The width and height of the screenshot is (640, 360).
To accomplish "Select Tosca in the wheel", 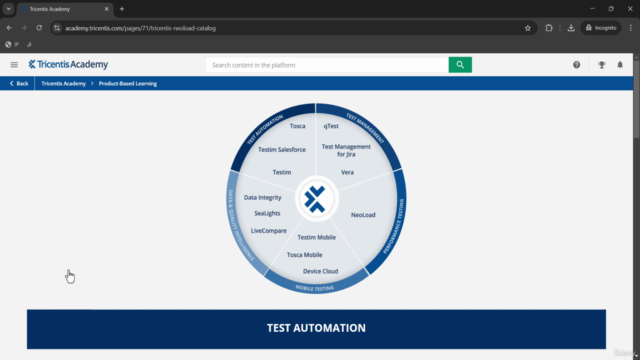I will (298, 126).
